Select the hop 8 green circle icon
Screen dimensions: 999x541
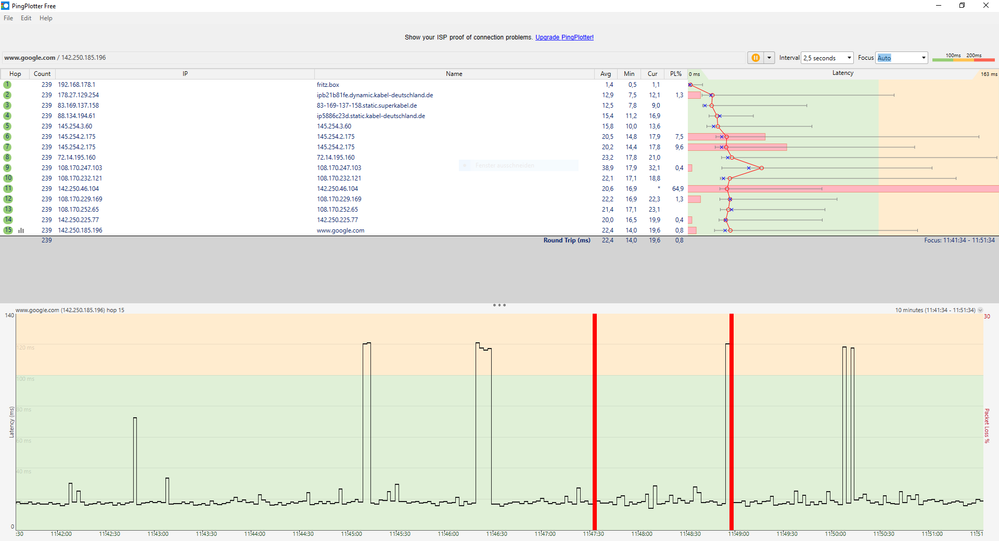[8, 157]
